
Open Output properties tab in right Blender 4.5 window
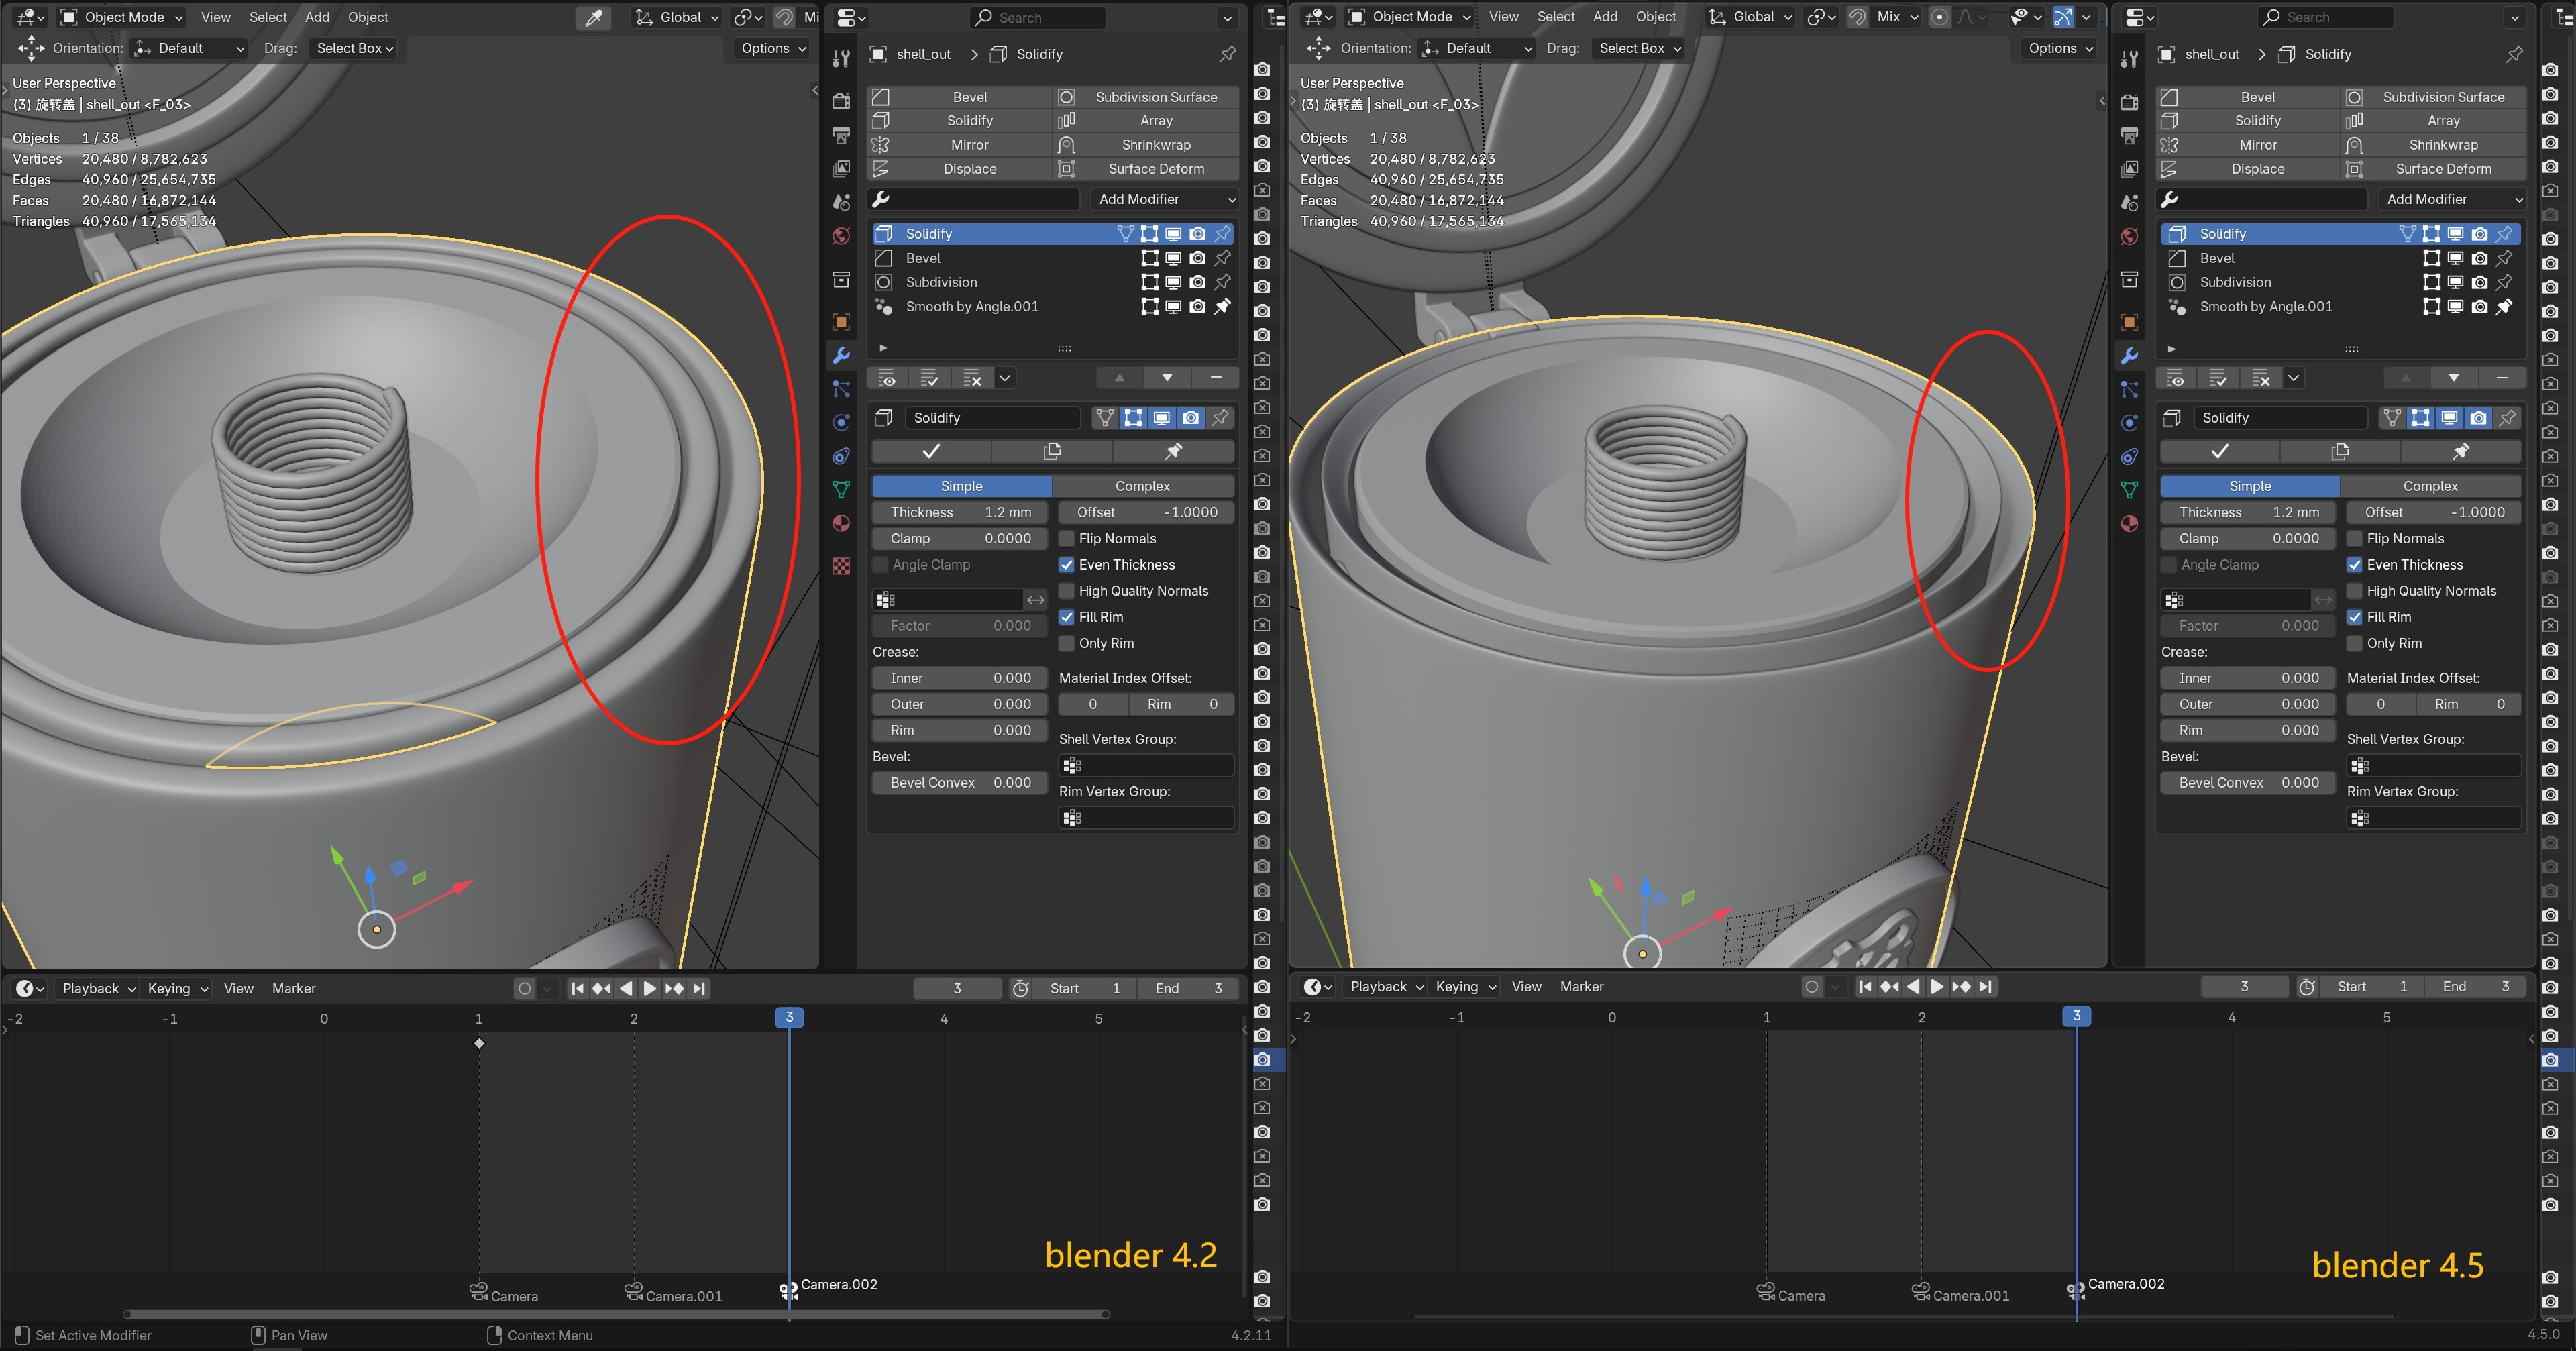[2129, 135]
